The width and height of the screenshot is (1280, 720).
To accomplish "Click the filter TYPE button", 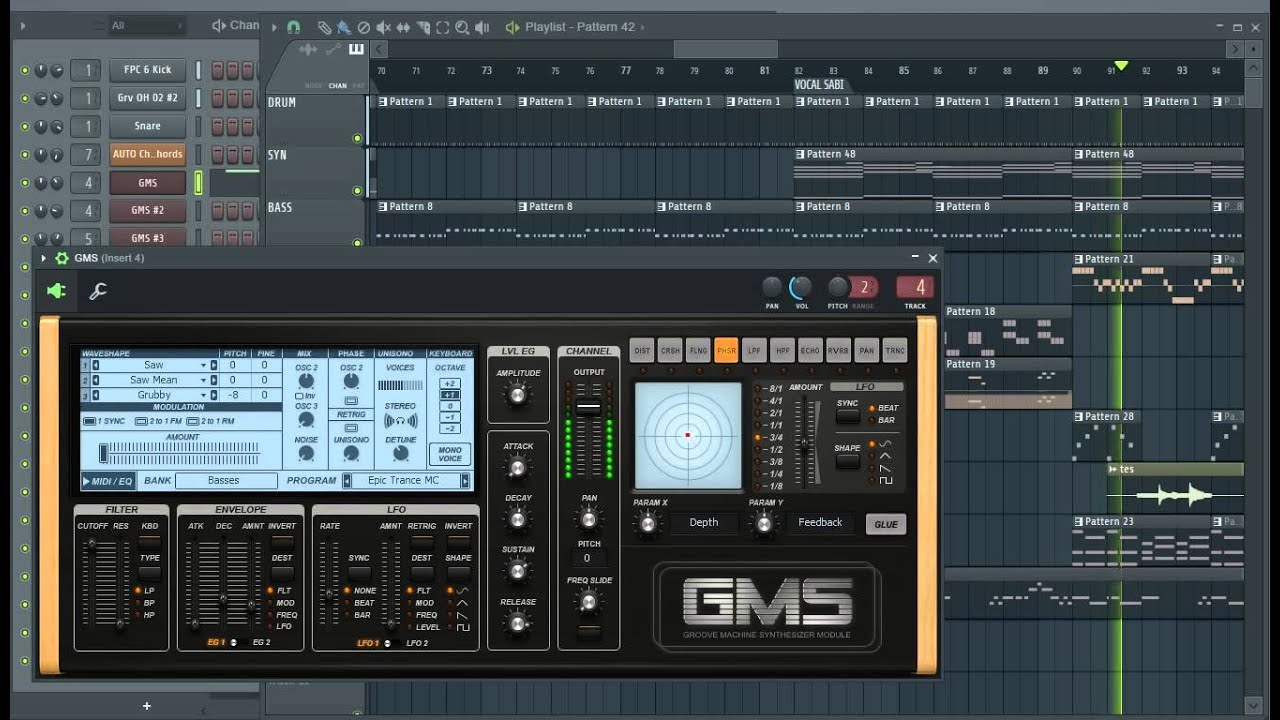I will [149, 573].
